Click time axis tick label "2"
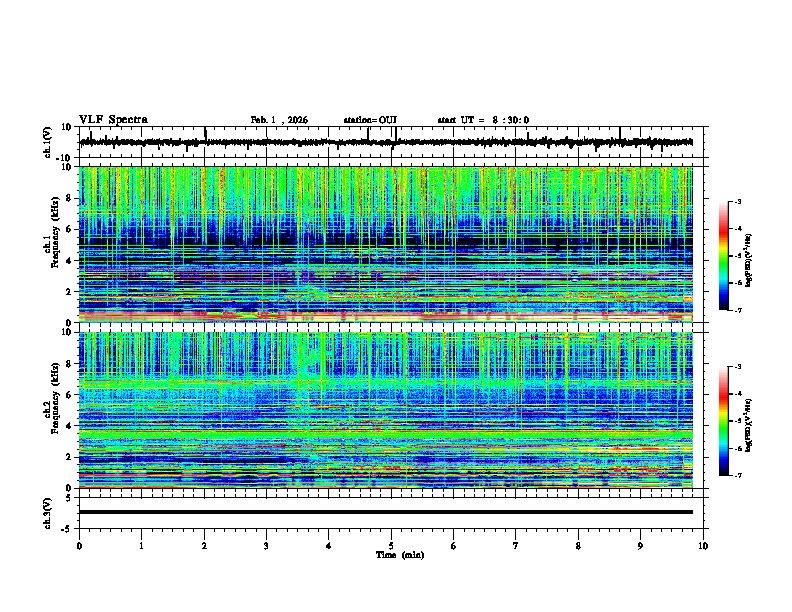Image resolution: width=792 pixels, height=612 pixels. tap(204, 546)
